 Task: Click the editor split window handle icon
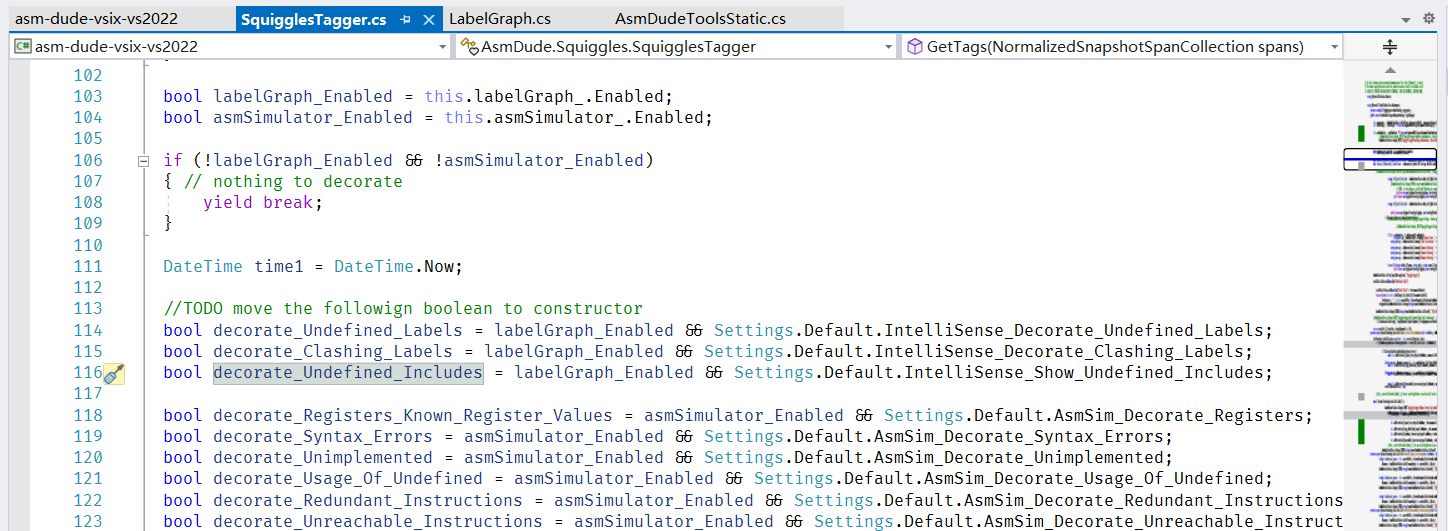tap(1389, 47)
